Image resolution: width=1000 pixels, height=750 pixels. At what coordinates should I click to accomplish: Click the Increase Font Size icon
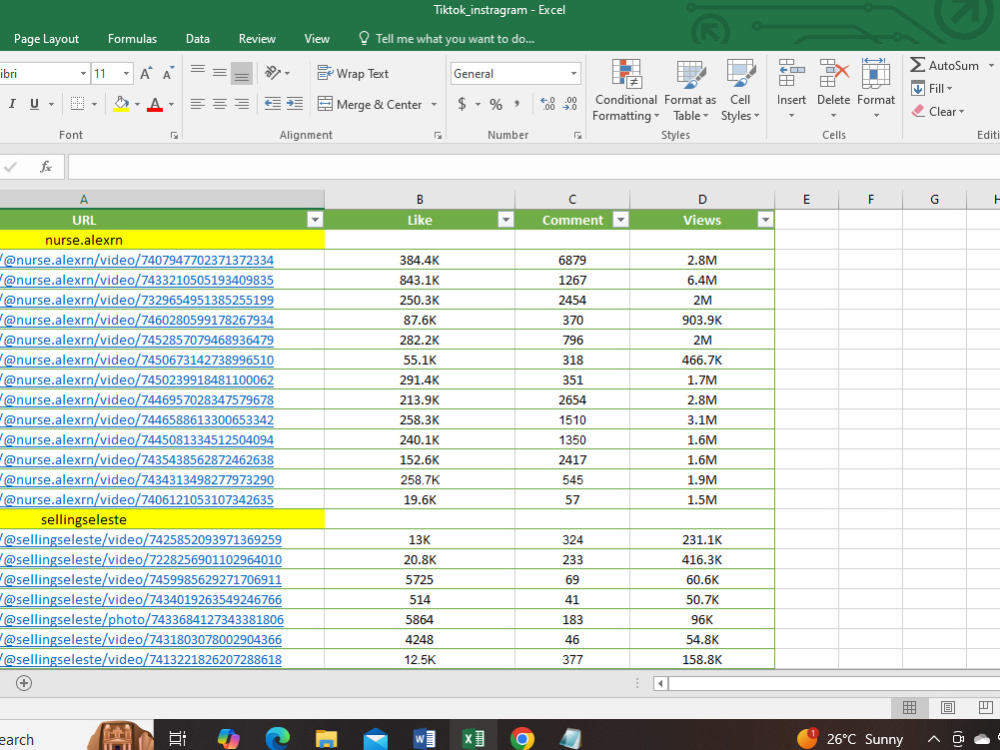coord(146,73)
